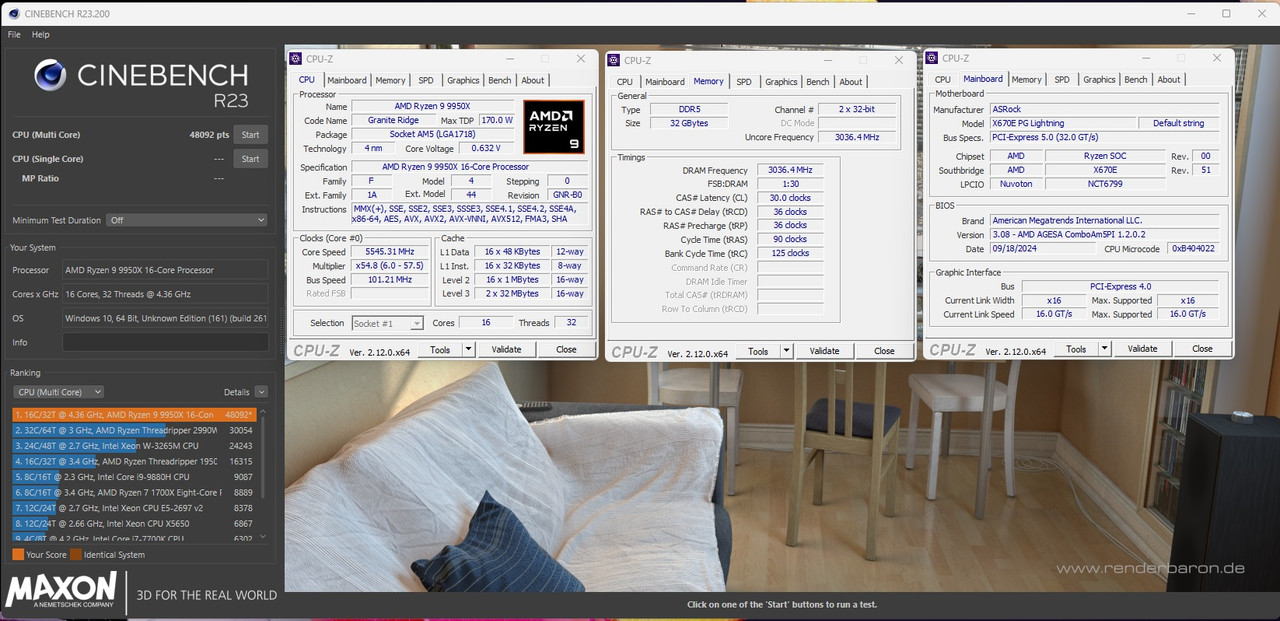
Task: Open SPD tab in first CPU-Z window
Action: point(426,80)
